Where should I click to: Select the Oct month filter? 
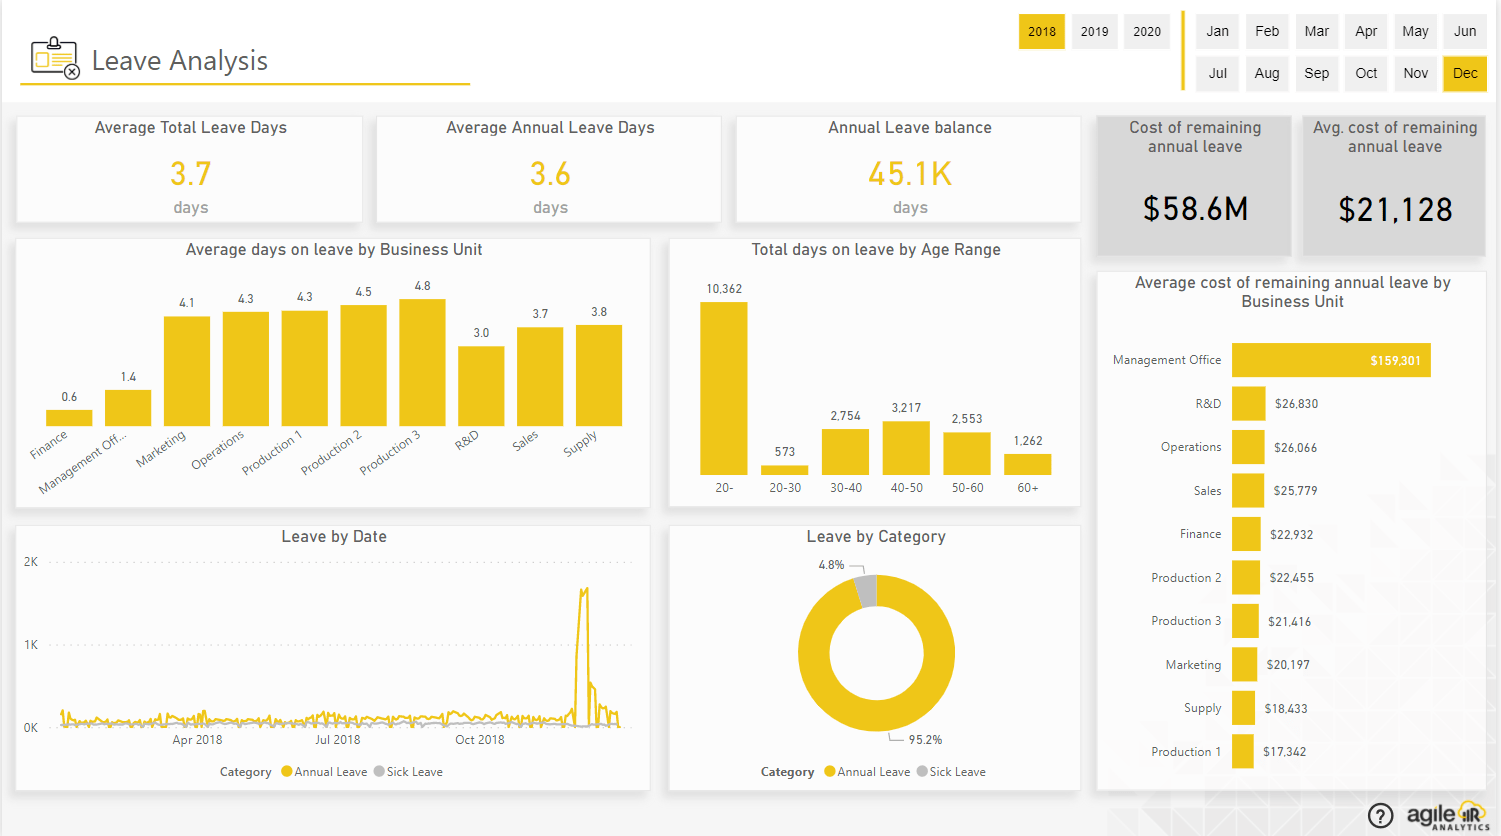[x=1365, y=73]
